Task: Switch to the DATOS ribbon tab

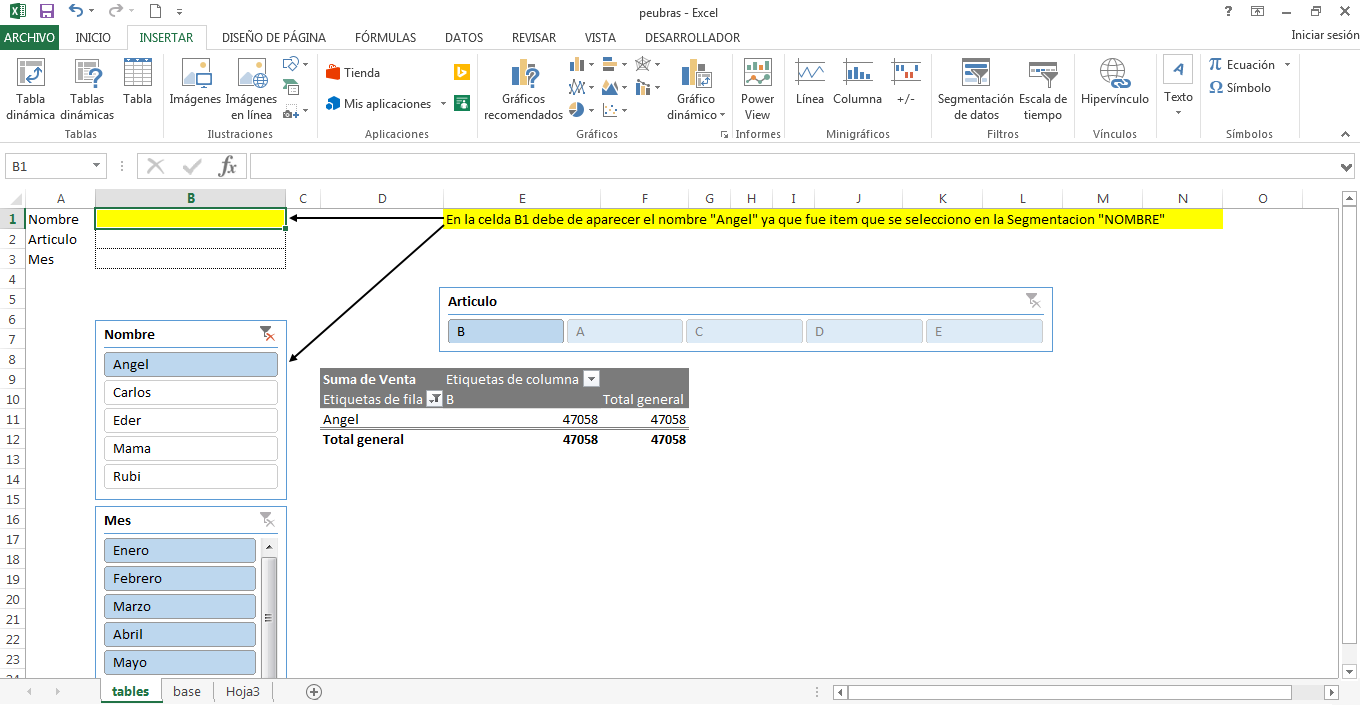Action: (463, 37)
